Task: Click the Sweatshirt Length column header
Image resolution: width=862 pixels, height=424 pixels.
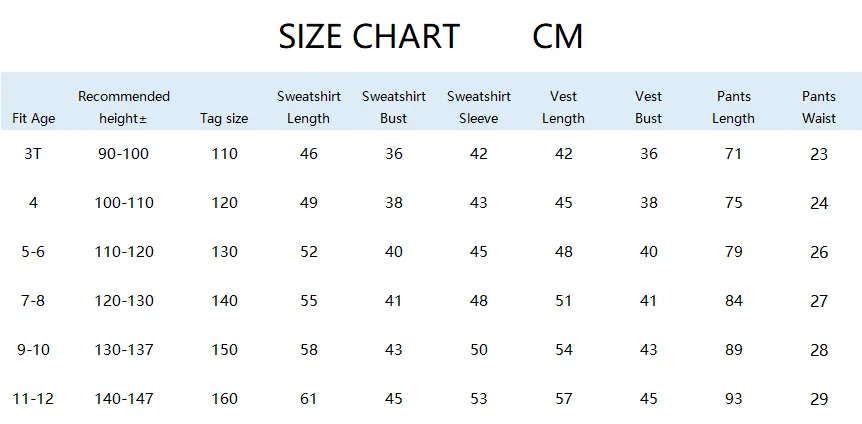Action: [x=308, y=107]
